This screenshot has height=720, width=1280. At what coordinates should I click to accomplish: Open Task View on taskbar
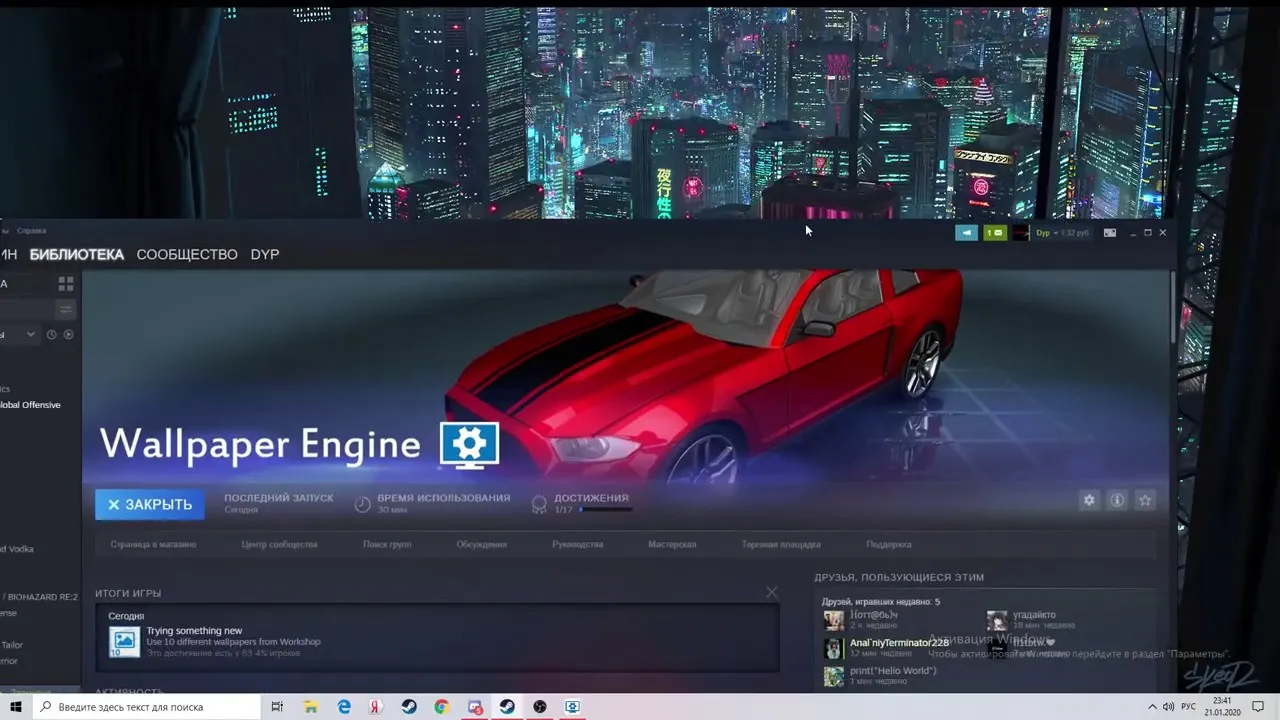277,706
